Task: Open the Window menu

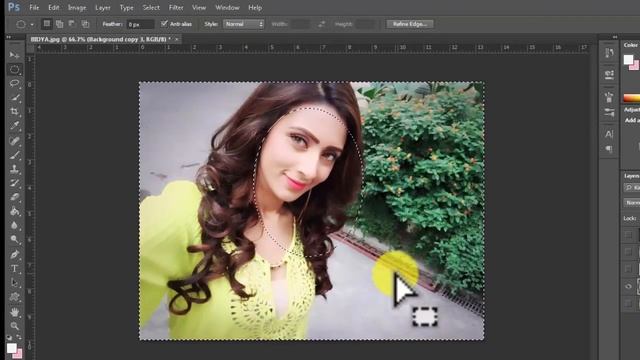Action: pyautogui.click(x=227, y=7)
